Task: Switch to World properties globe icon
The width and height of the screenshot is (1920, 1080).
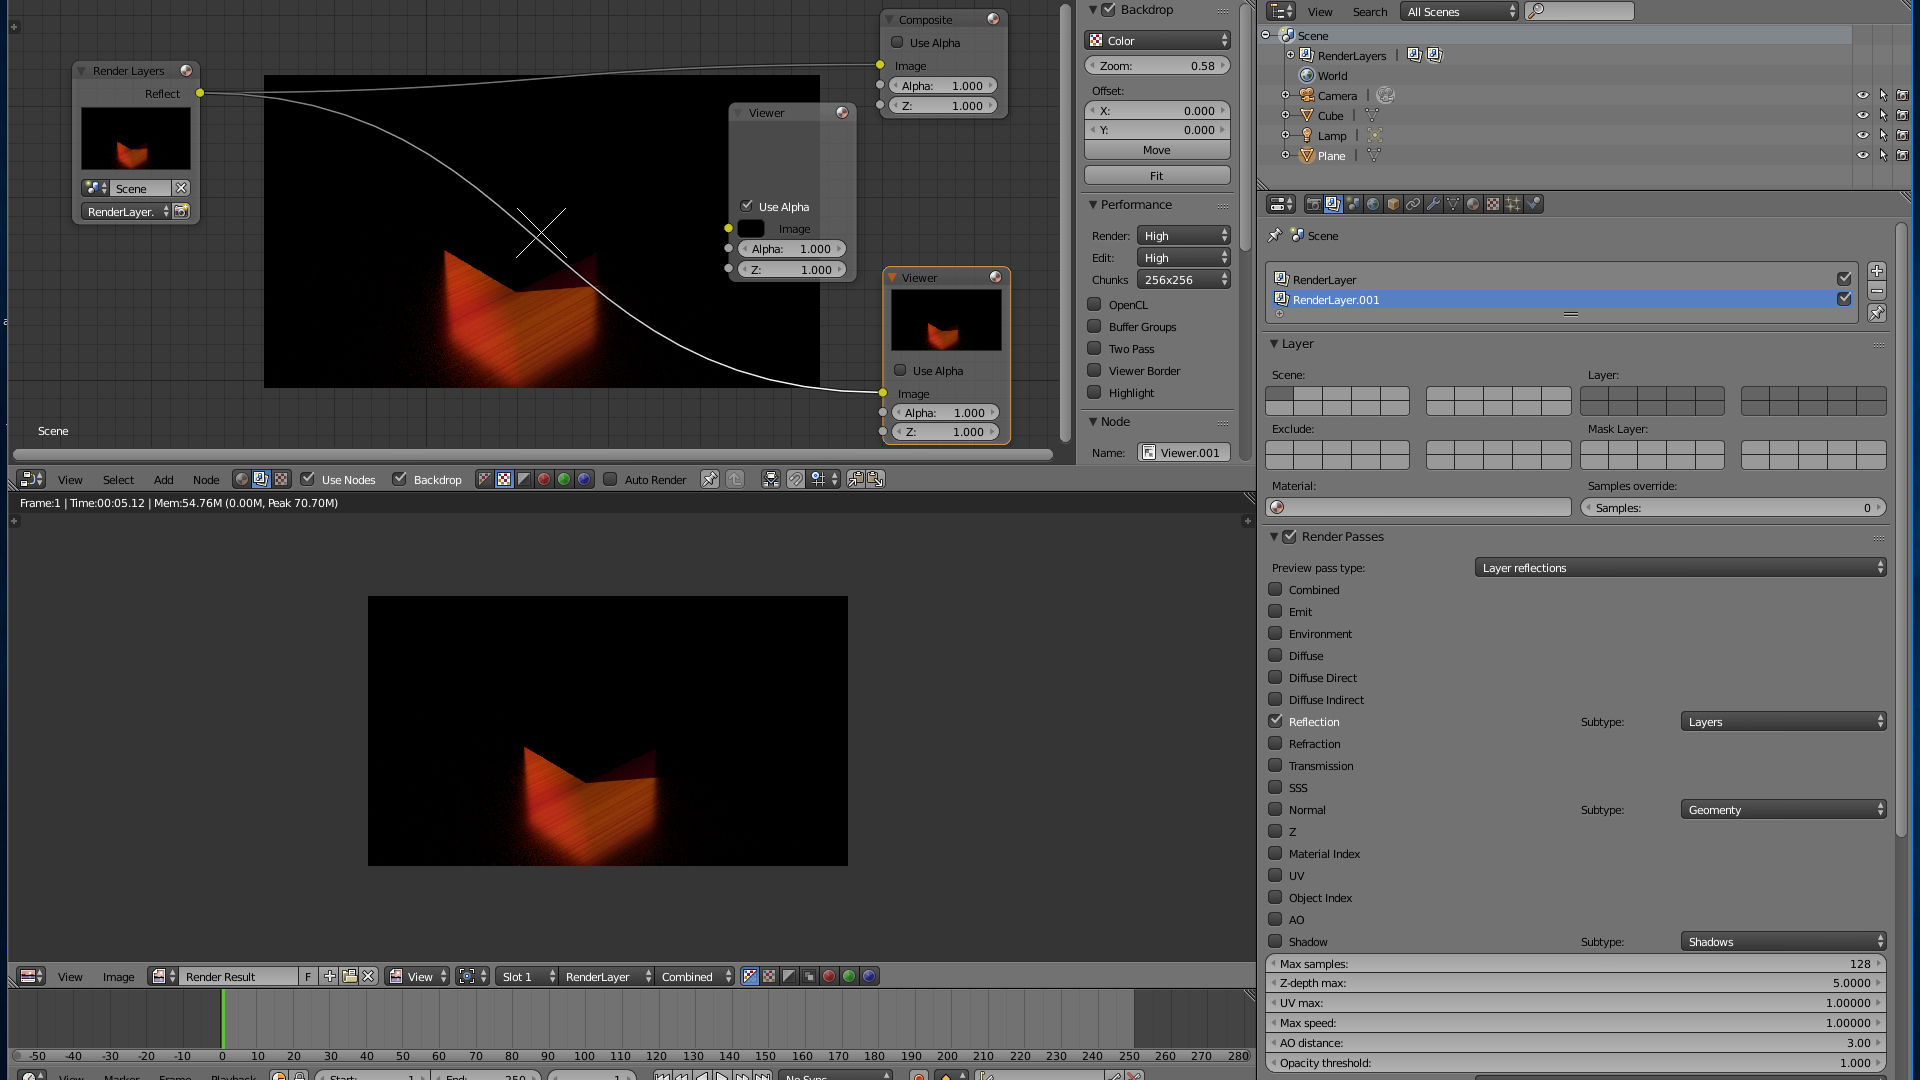Action: tap(1373, 204)
